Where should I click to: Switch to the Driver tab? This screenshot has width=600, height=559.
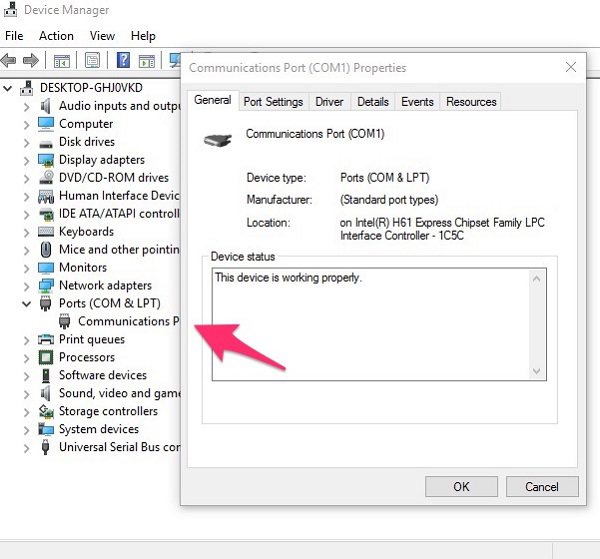pyautogui.click(x=329, y=102)
